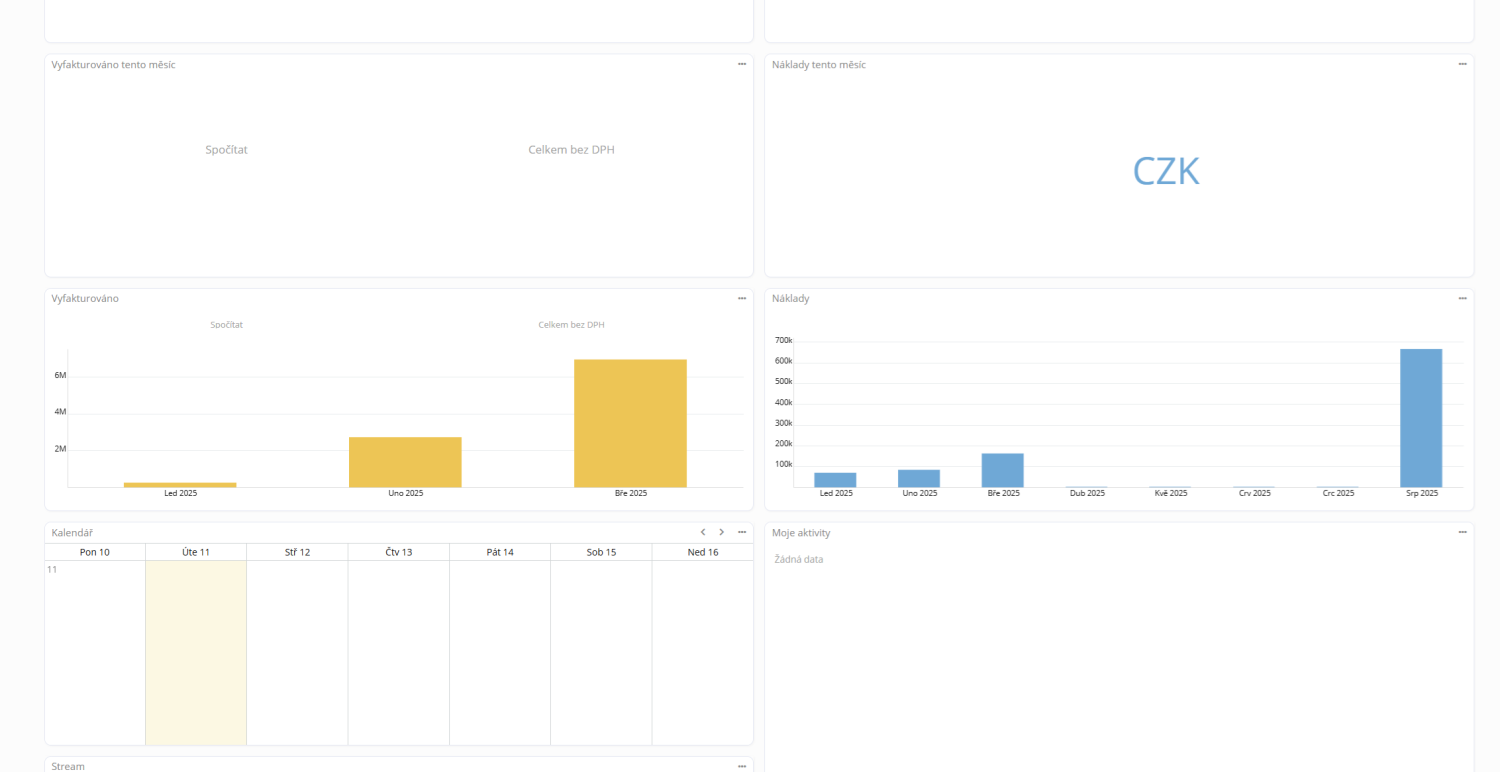Screen dimensions: 1500x772
Task: Click the highlighted Úte 11 day cell
Action: (196, 652)
